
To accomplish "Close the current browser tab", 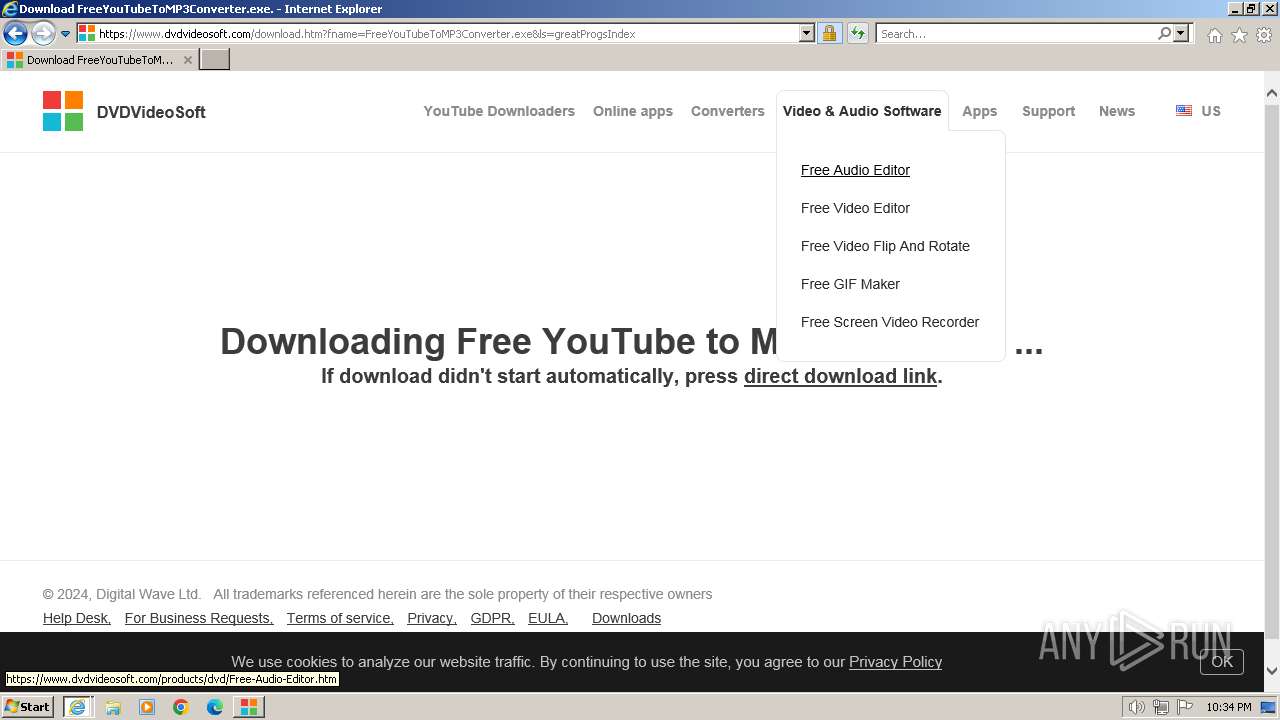I will click(187, 60).
